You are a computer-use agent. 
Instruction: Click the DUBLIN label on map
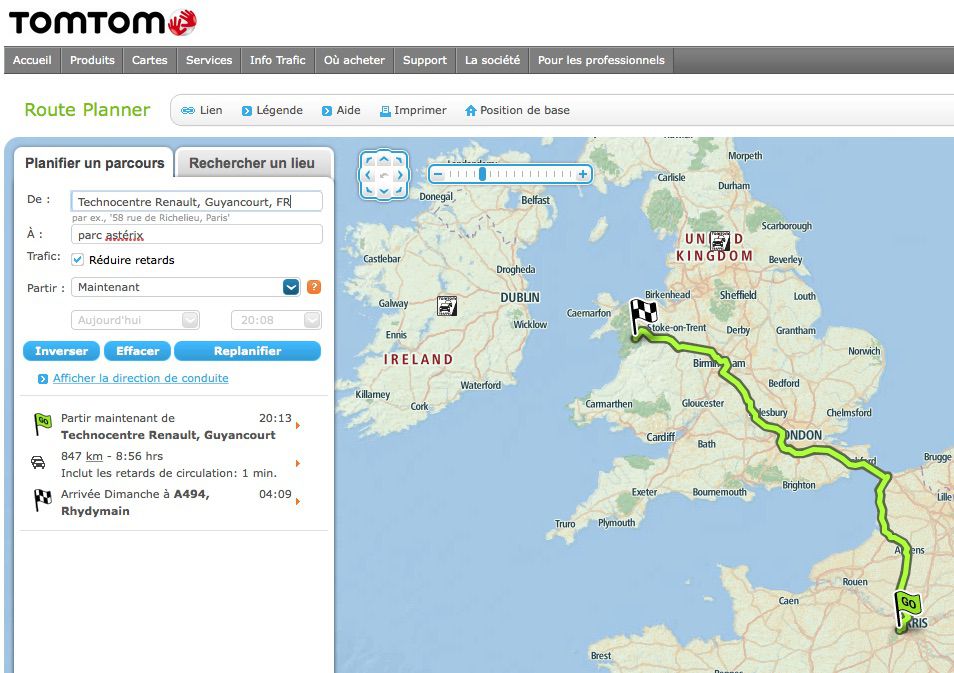(x=520, y=298)
